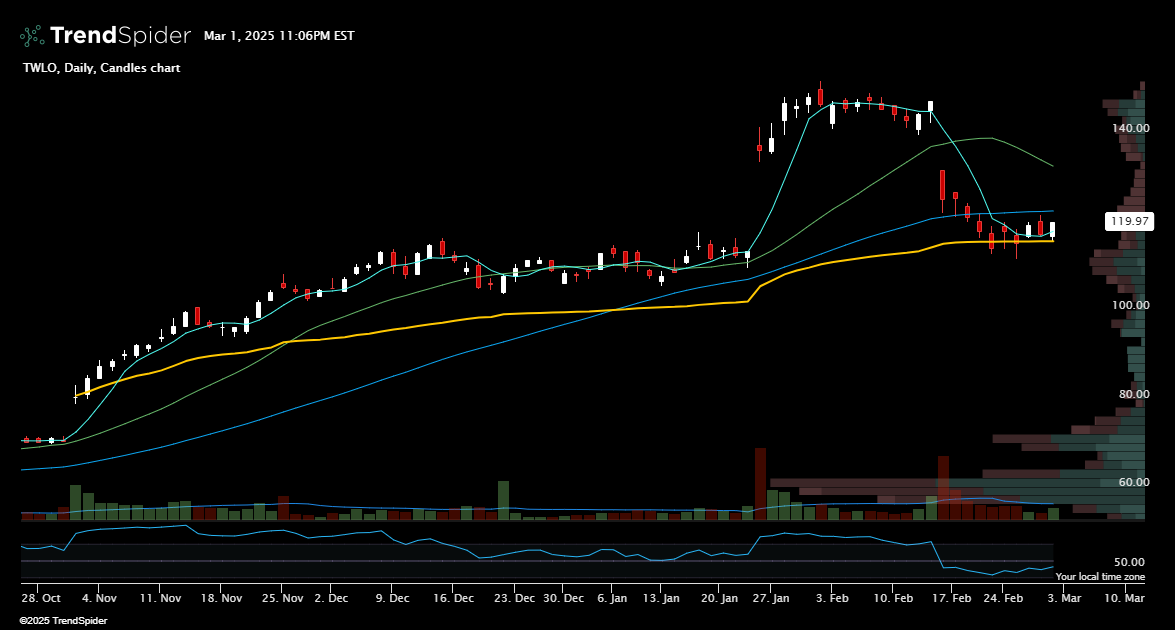Click the TrendSpider brand name text
This screenshot has width=1175, height=630.
[121, 35]
